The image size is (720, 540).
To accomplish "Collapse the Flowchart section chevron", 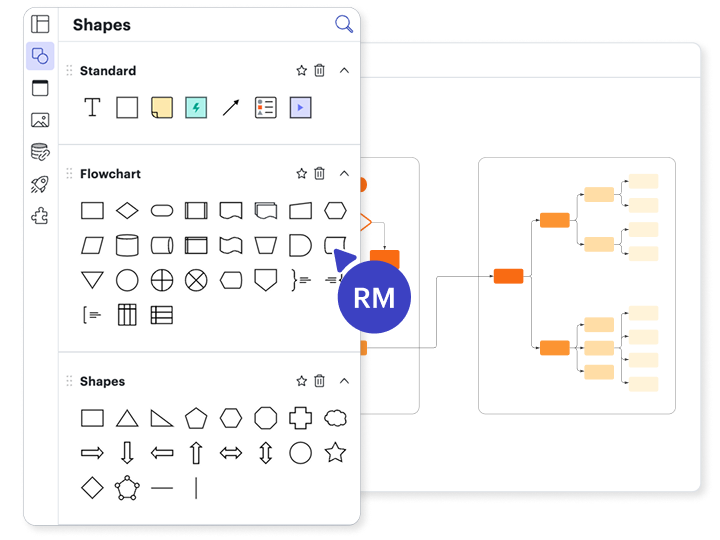I will coord(344,174).
